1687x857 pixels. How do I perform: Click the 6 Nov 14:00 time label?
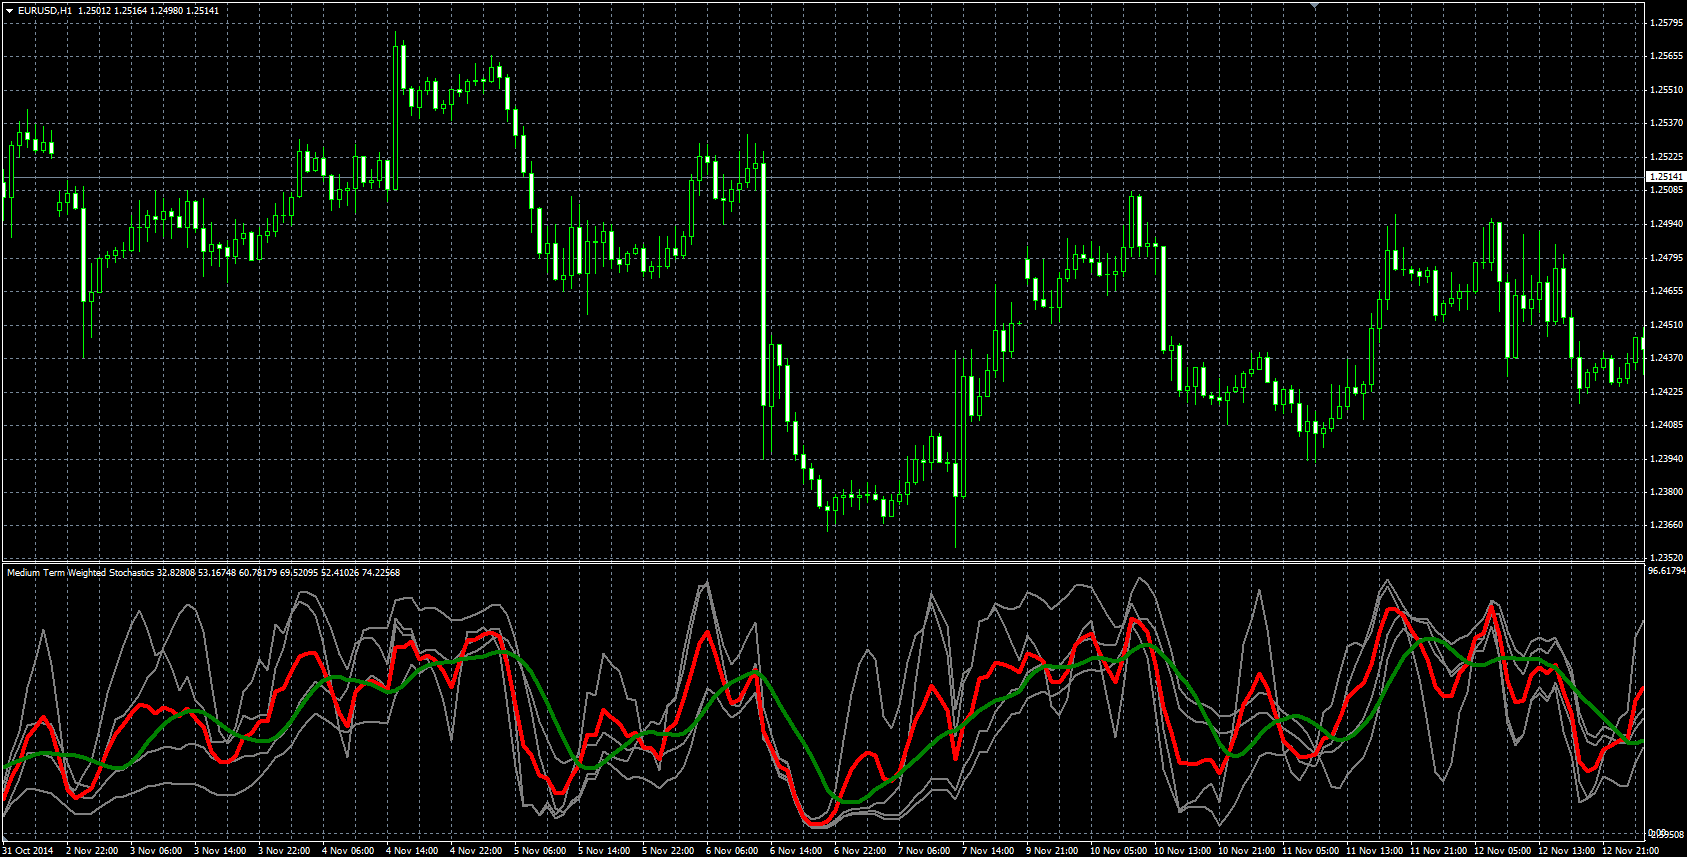pyautogui.click(x=796, y=851)
